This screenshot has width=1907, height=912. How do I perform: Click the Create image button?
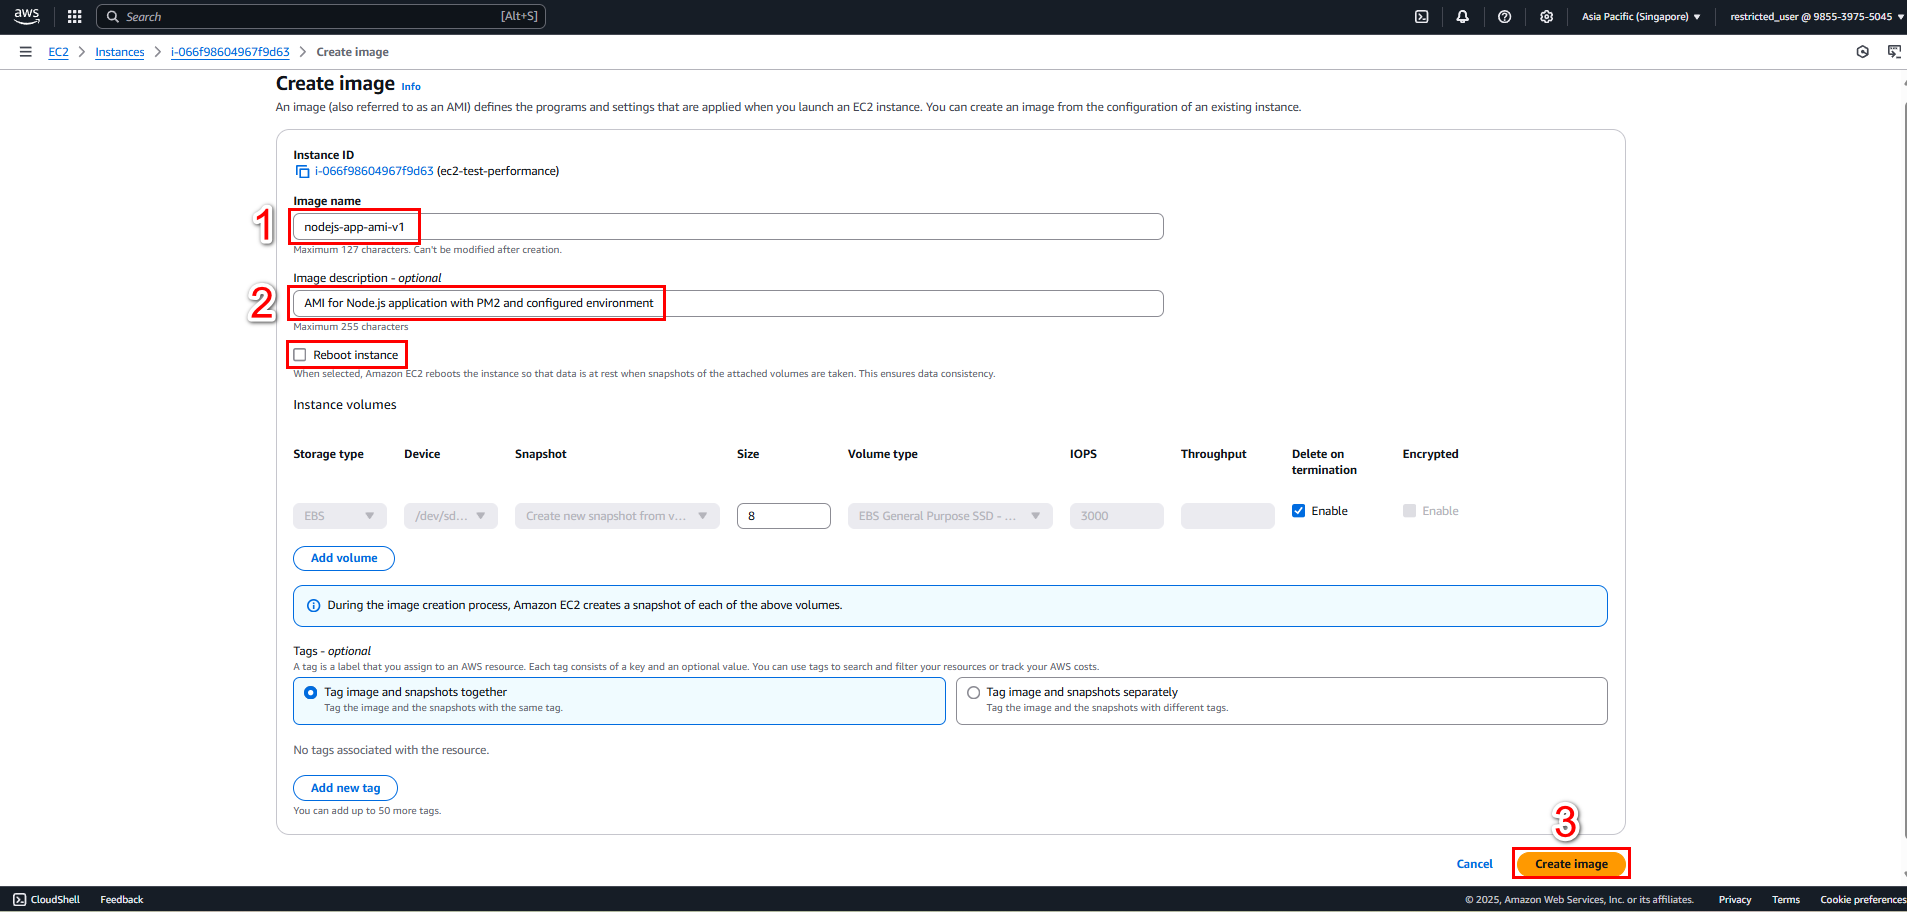click(1571, 864)
